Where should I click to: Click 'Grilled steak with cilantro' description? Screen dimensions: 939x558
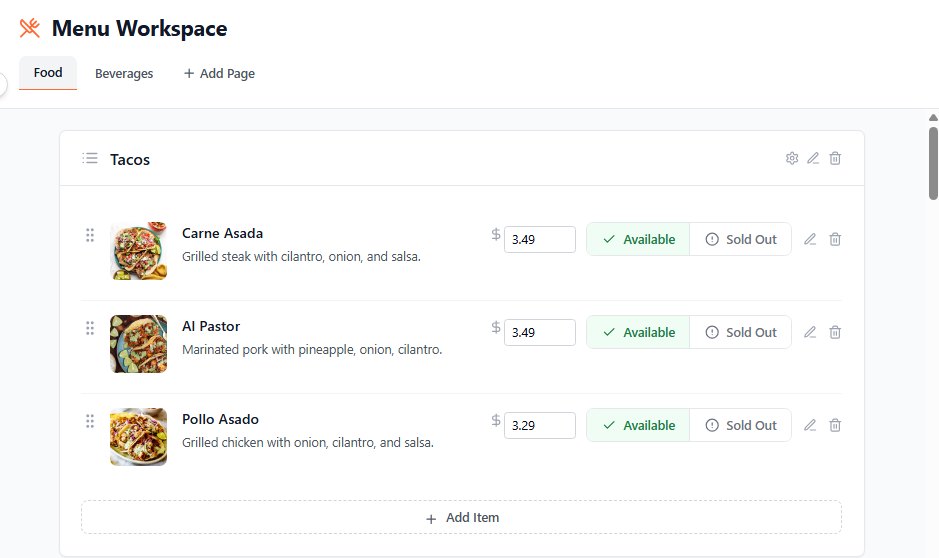pos(301,256)
